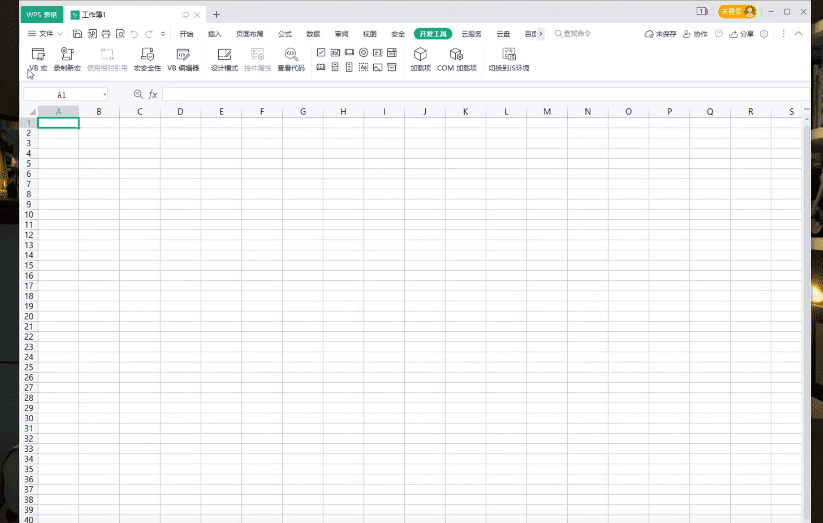Click 录制新宏 to record a macro

point(67,59)
